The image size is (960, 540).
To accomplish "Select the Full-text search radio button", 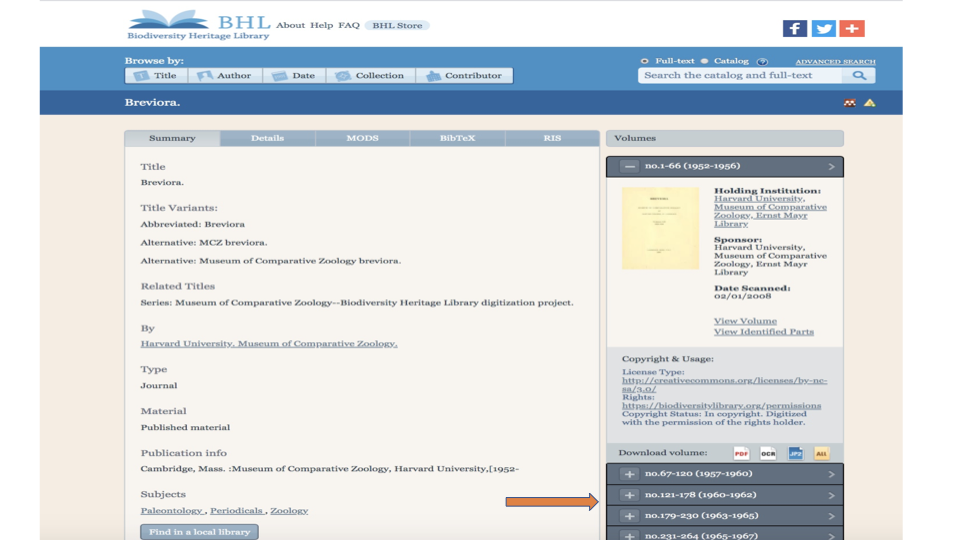I will 644,61.
